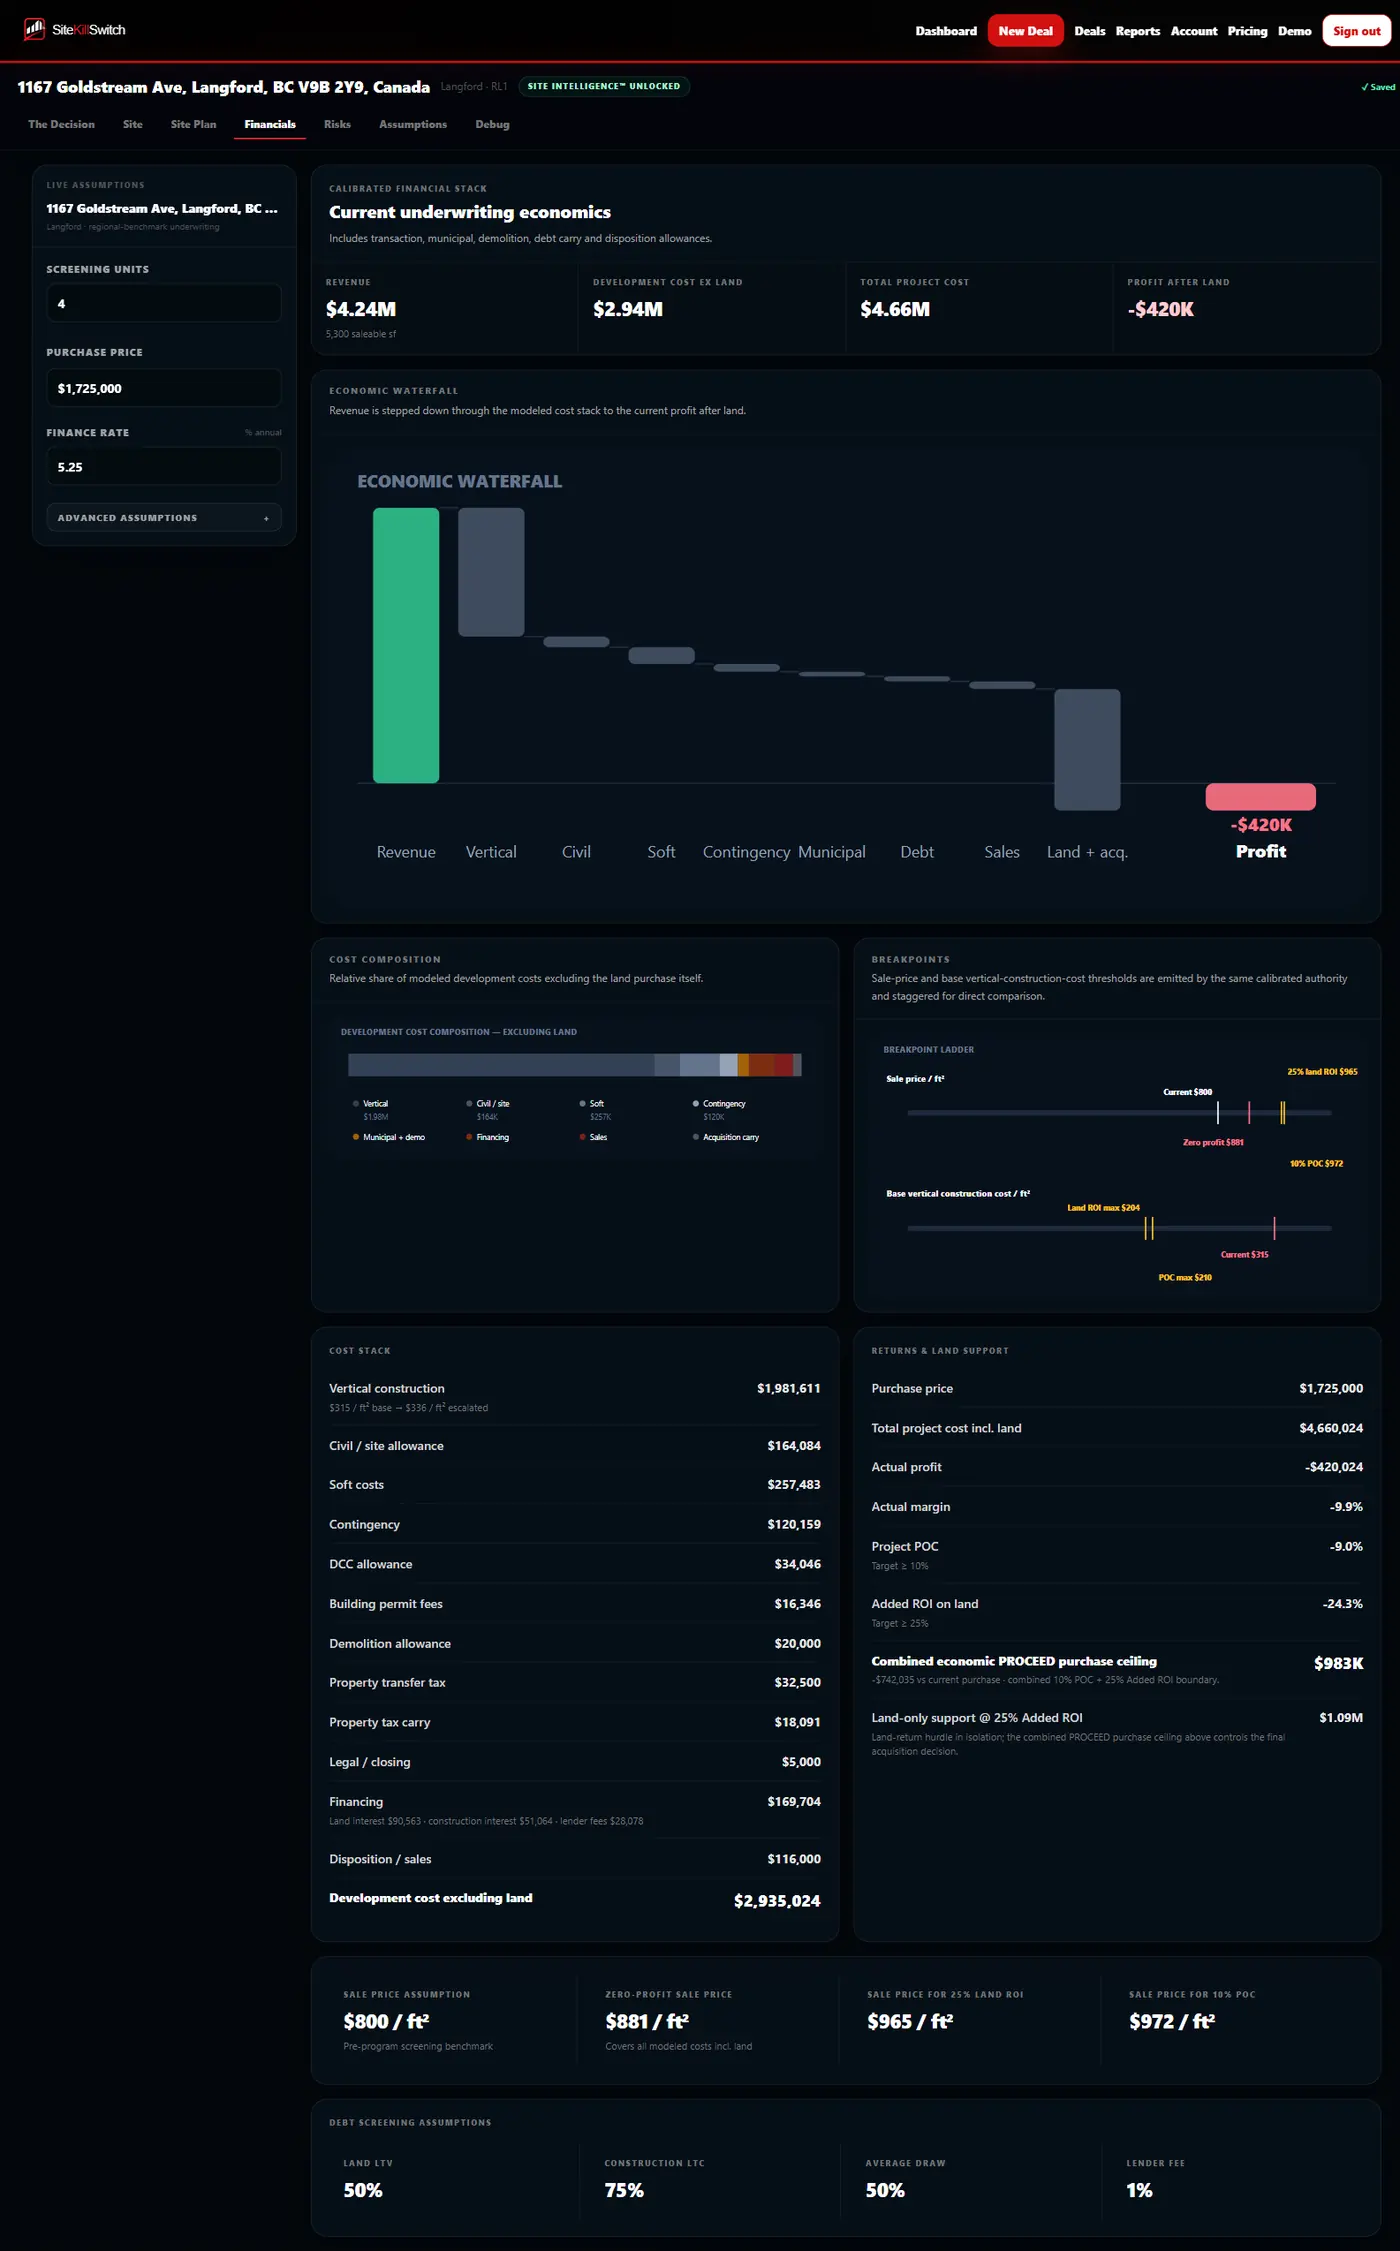Go to Reports in the top navigation
1400x2251 pixels.
1138,31
